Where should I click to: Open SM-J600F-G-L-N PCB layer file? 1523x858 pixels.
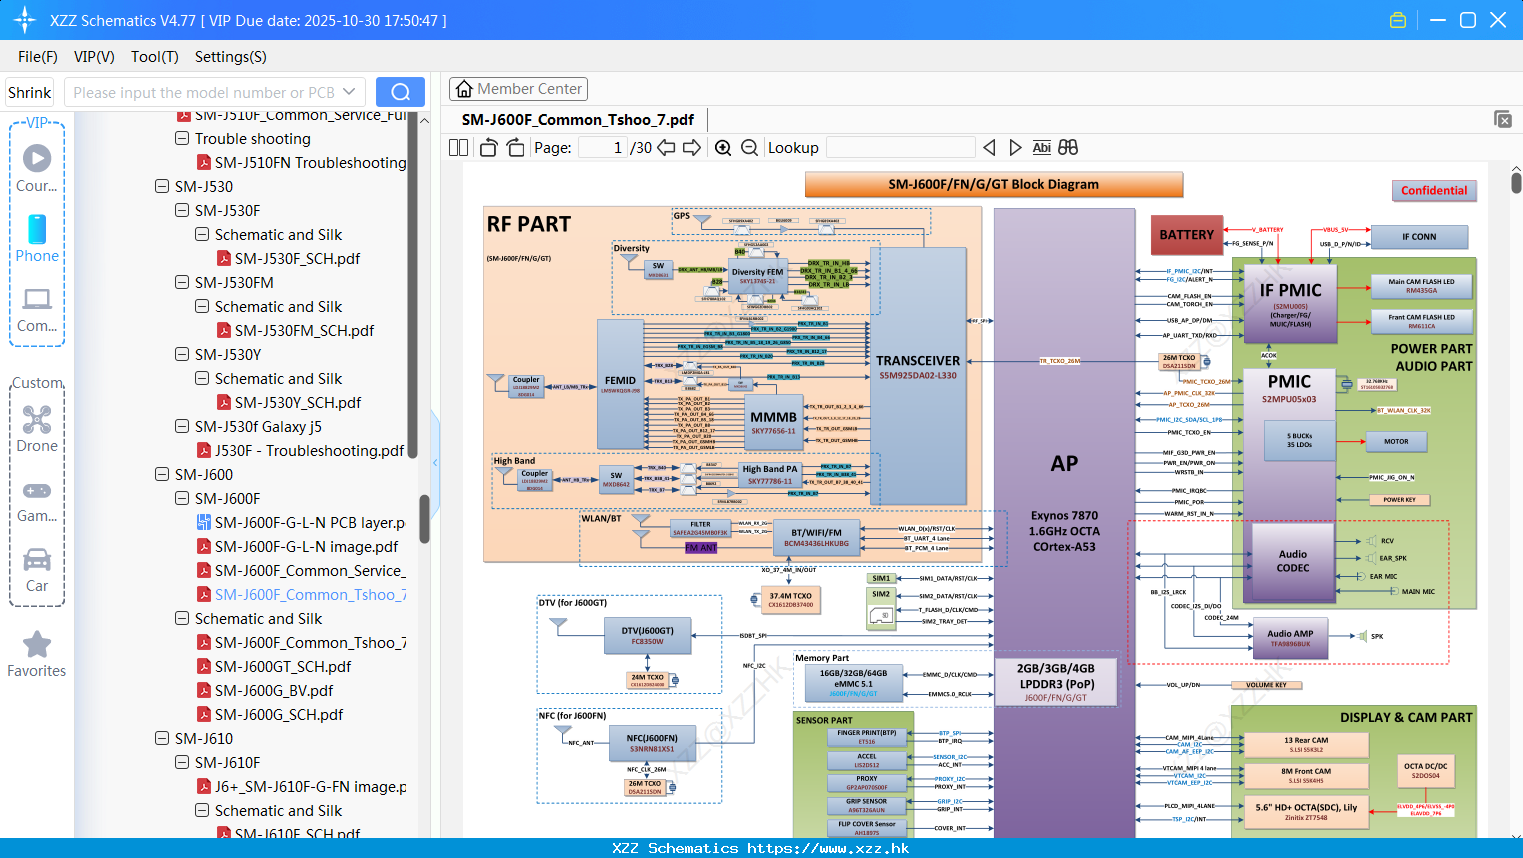click(309, 522)
